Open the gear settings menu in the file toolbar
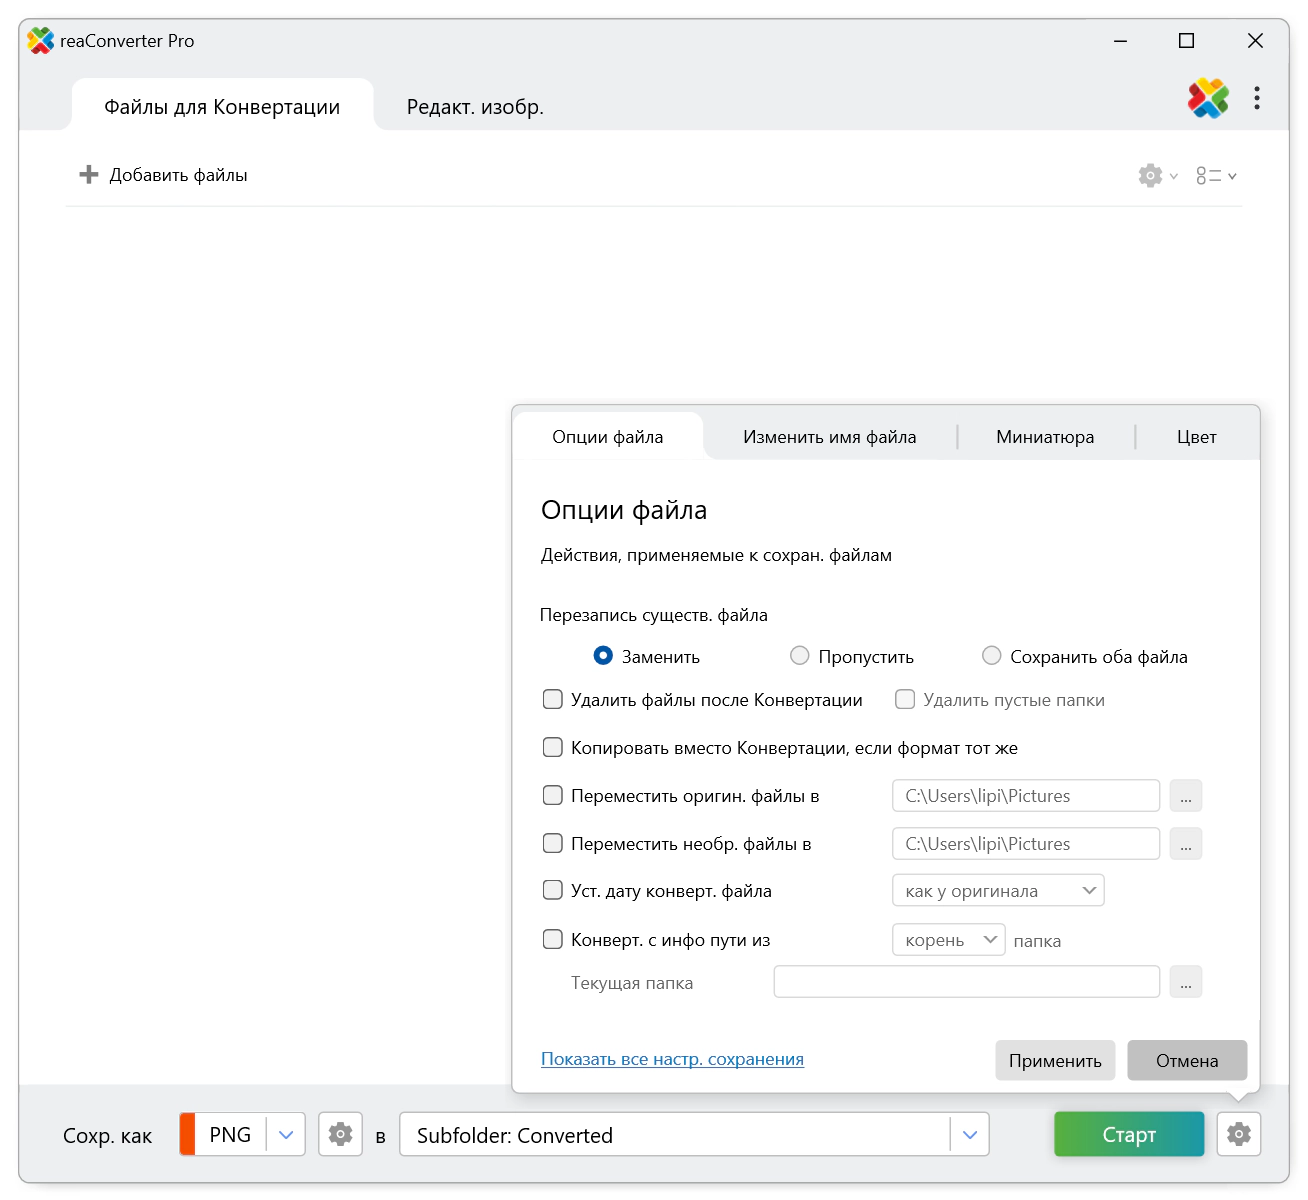This screenshot has height=1200, width=1308. [1151, 176]
